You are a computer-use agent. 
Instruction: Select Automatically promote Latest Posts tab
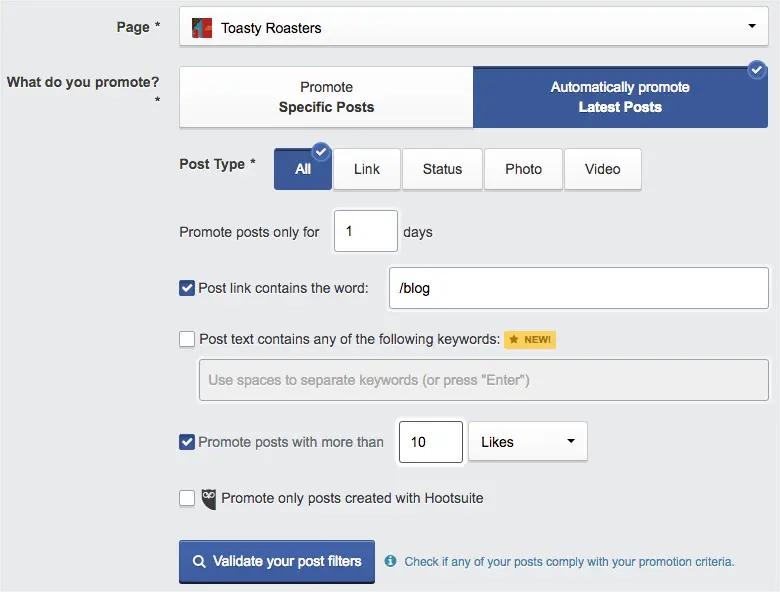(620, 97)
